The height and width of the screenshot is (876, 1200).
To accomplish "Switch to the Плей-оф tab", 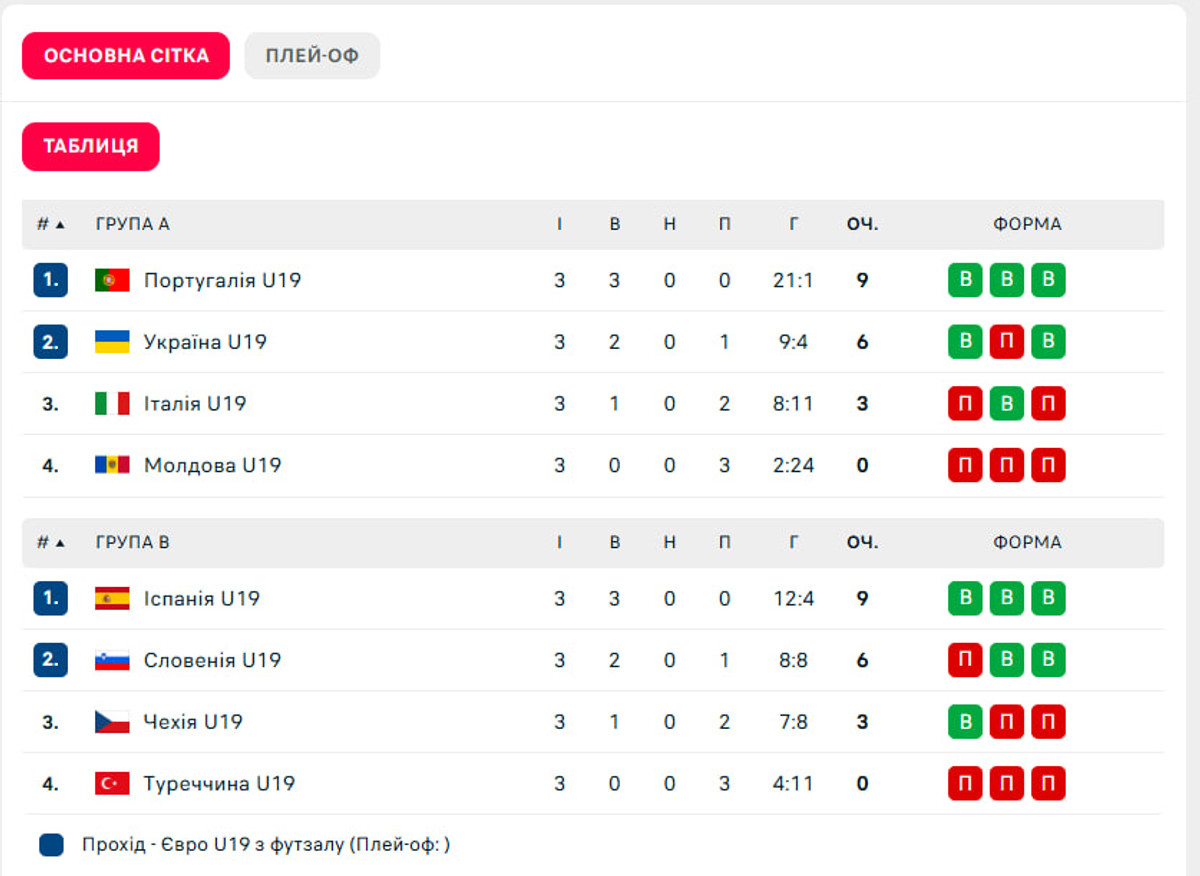I will pyautogui.click(x=312, y=56).
